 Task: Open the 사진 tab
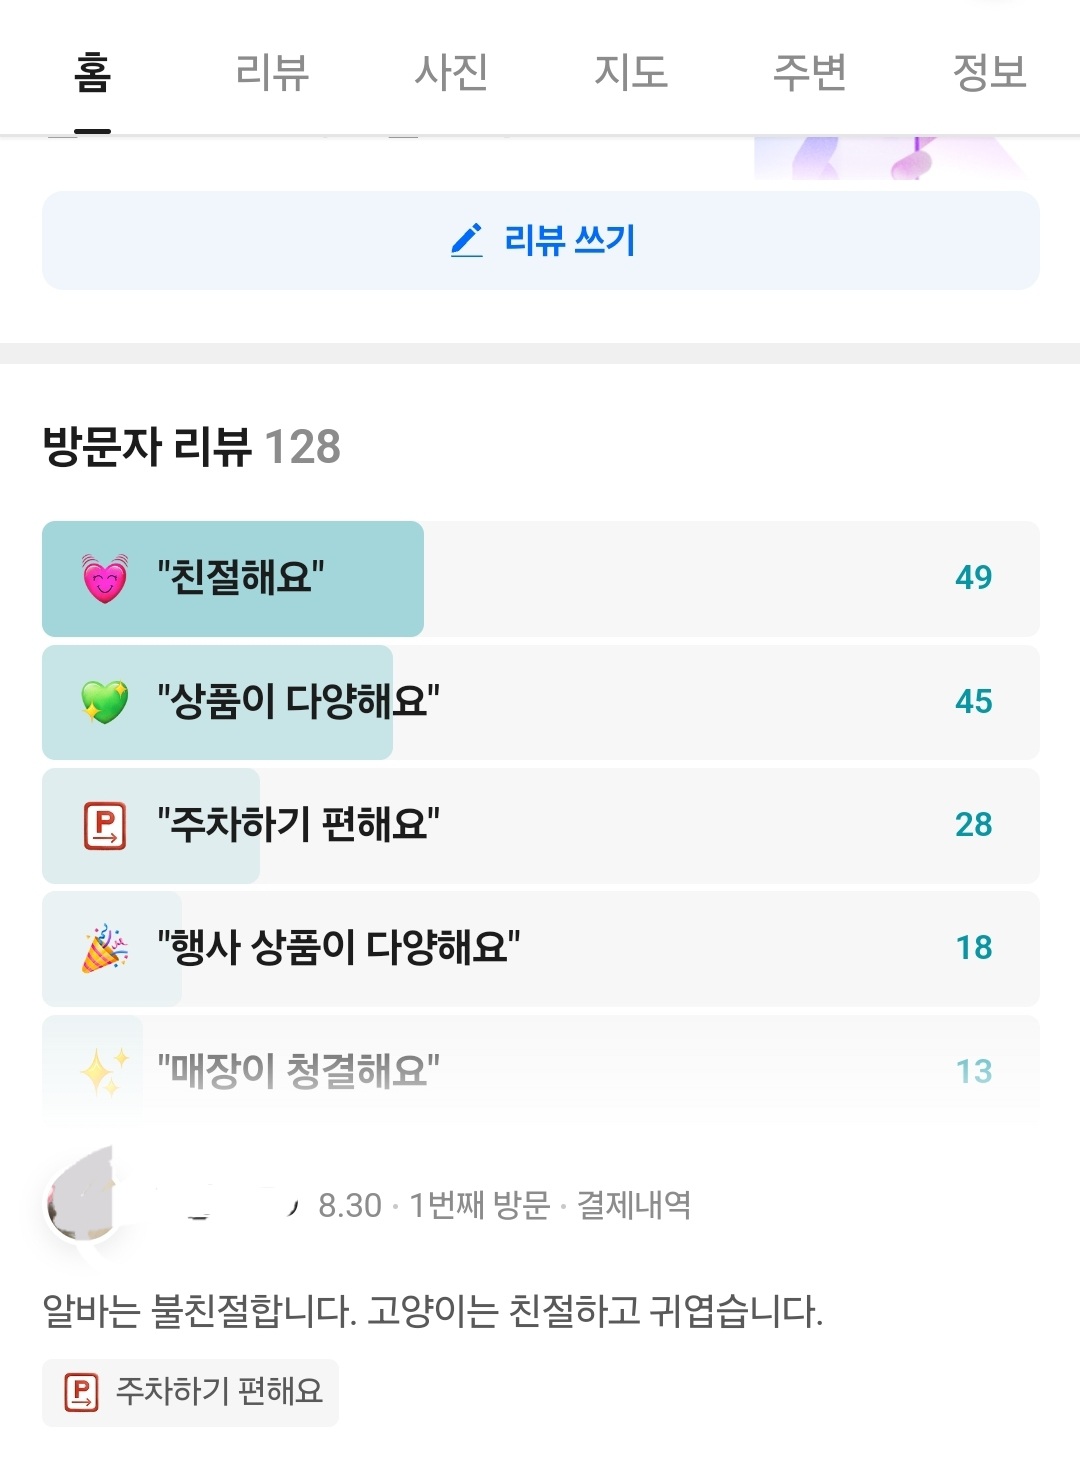[x=451, y=72]
